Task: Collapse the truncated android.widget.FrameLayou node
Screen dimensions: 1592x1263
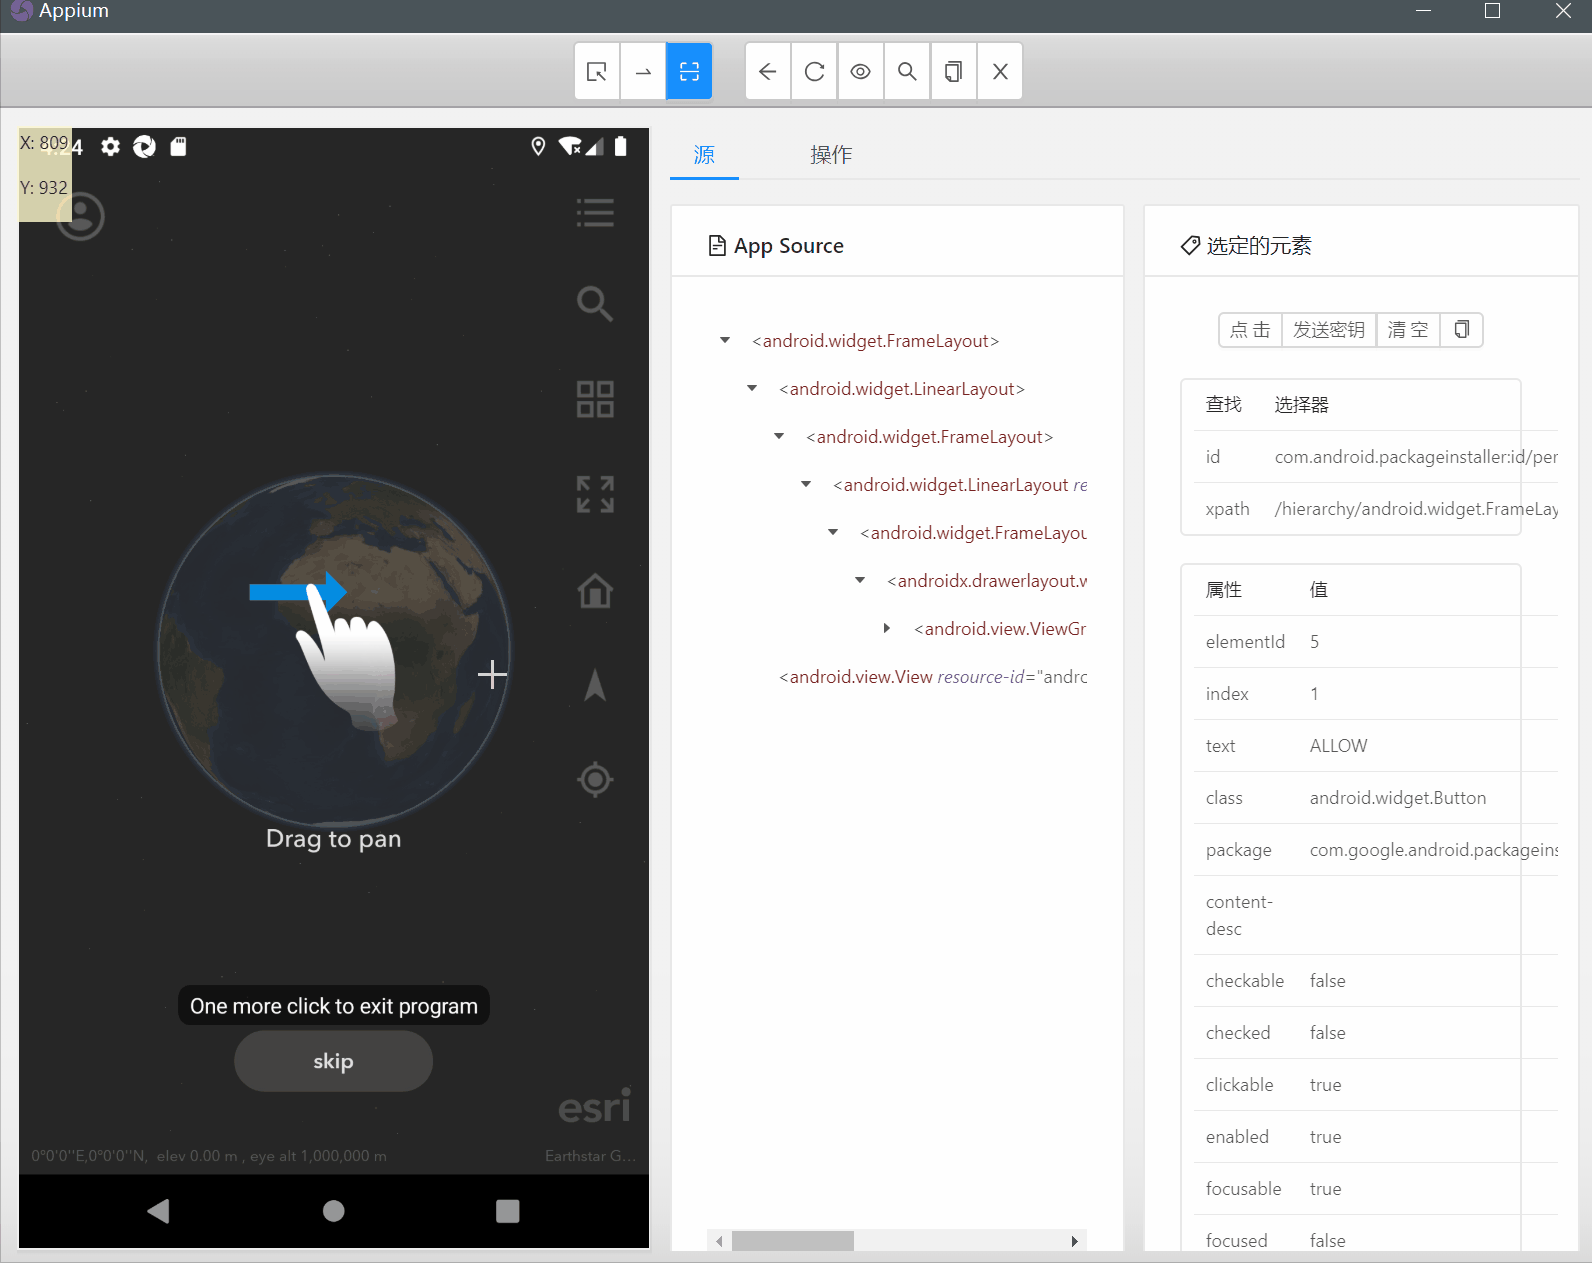Action: point(833,533)
